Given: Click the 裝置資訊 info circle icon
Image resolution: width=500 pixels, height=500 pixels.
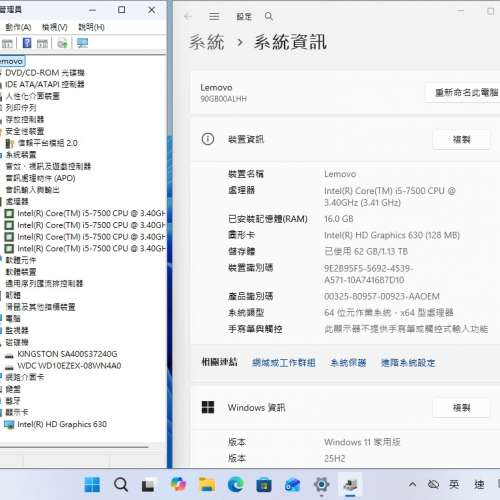Looking at the screenshot, I should 208,139.
